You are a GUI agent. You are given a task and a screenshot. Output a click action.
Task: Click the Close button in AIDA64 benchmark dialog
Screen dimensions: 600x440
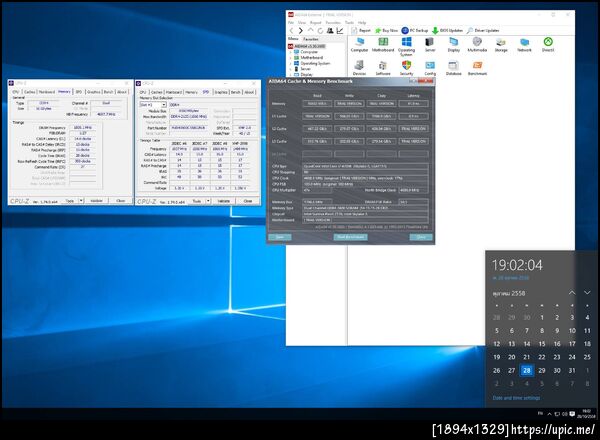421,237
